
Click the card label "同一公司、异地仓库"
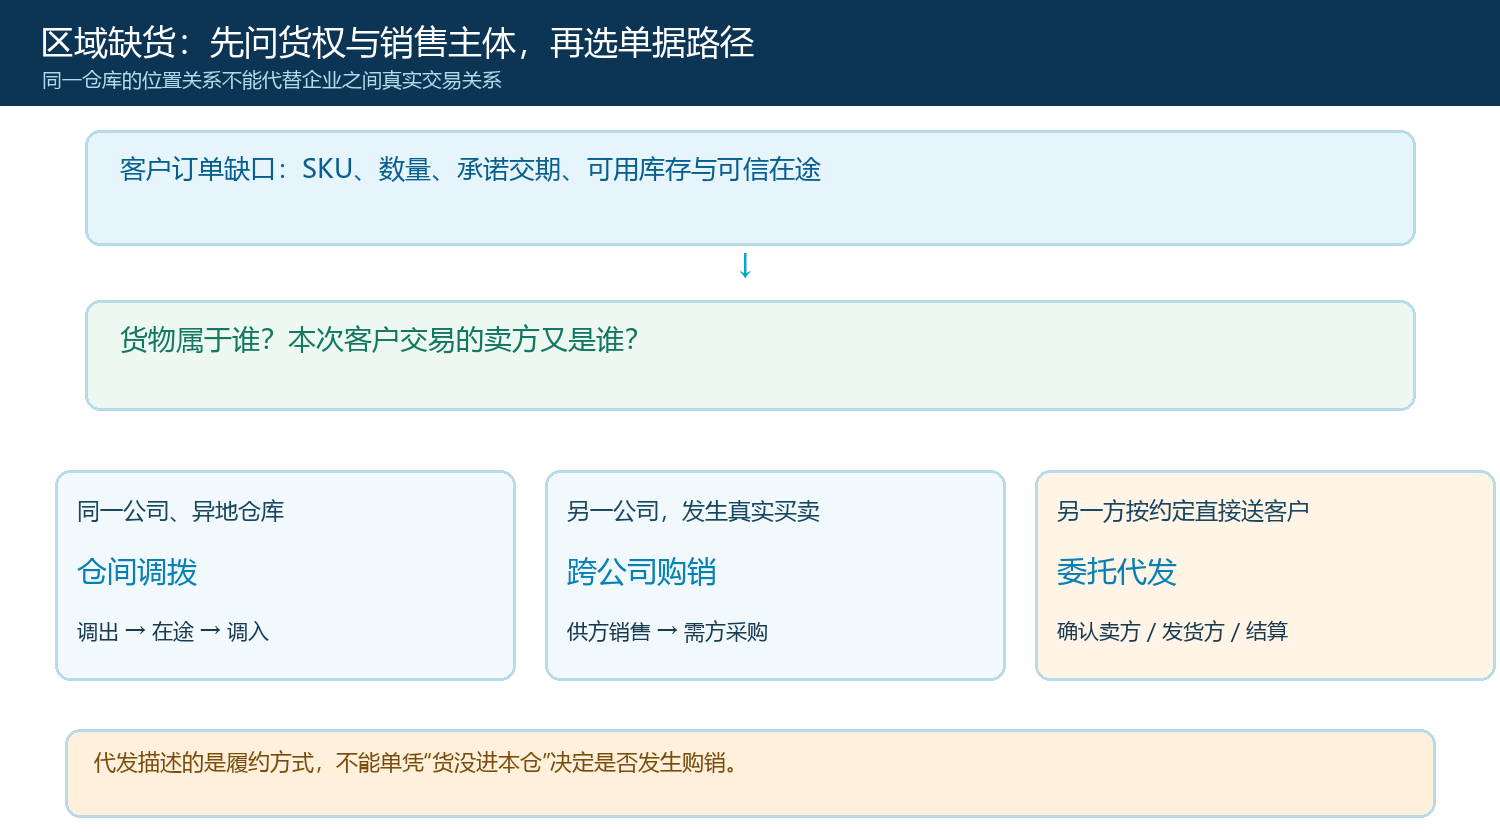pos(181,512)
